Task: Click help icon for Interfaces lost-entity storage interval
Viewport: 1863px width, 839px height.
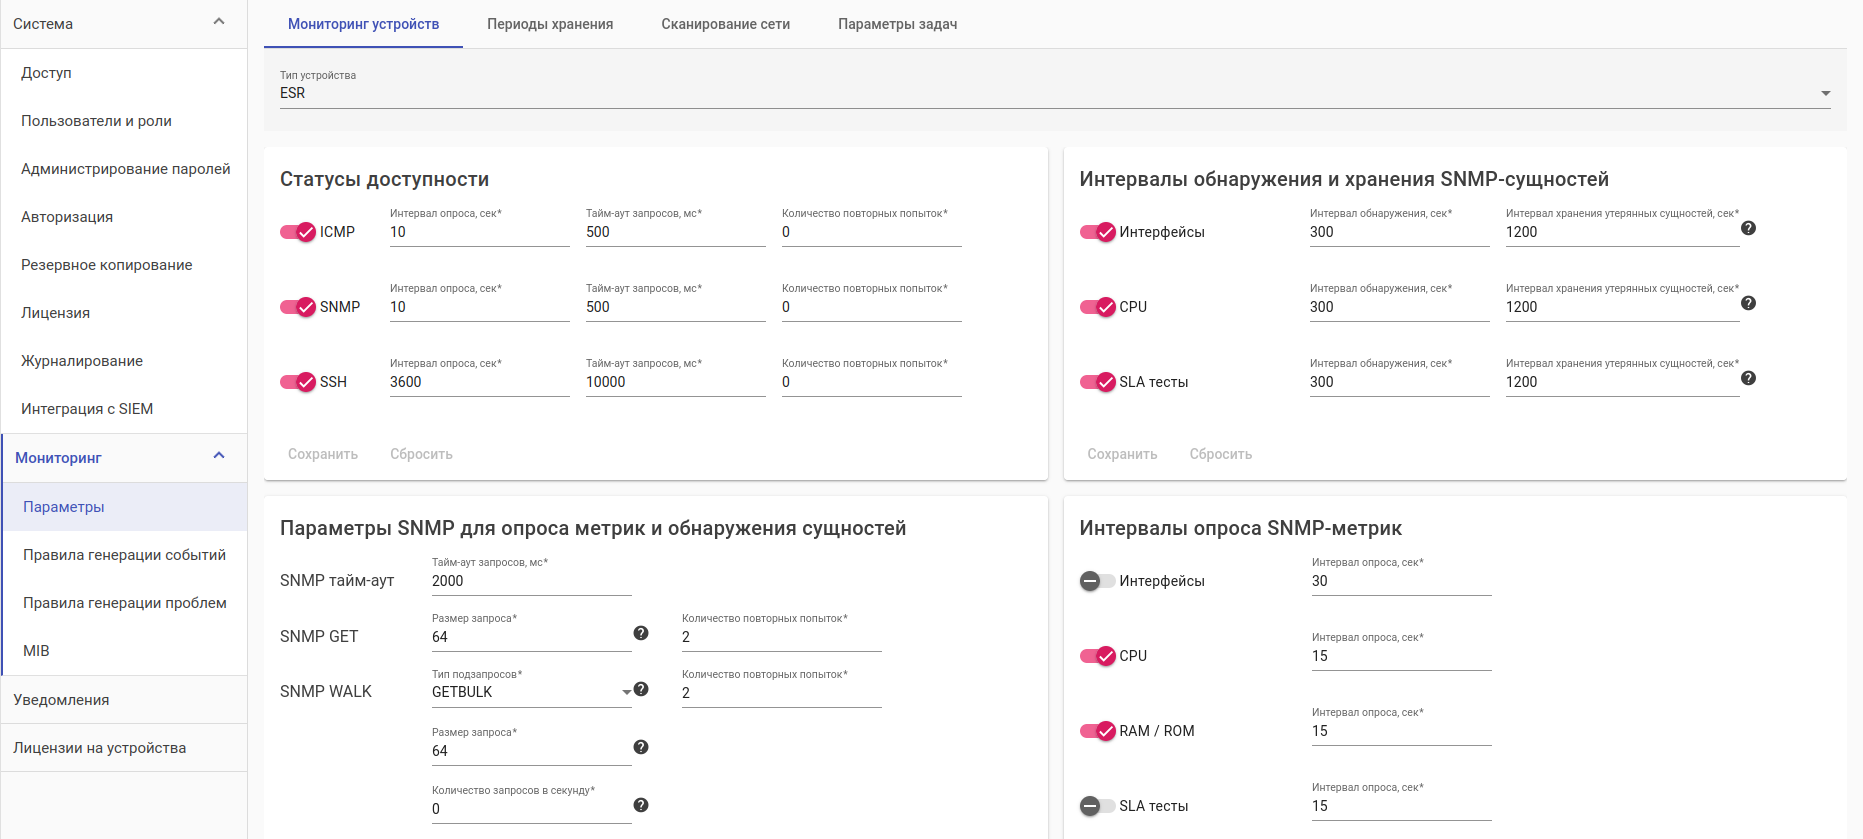Action: point(1748,228)
